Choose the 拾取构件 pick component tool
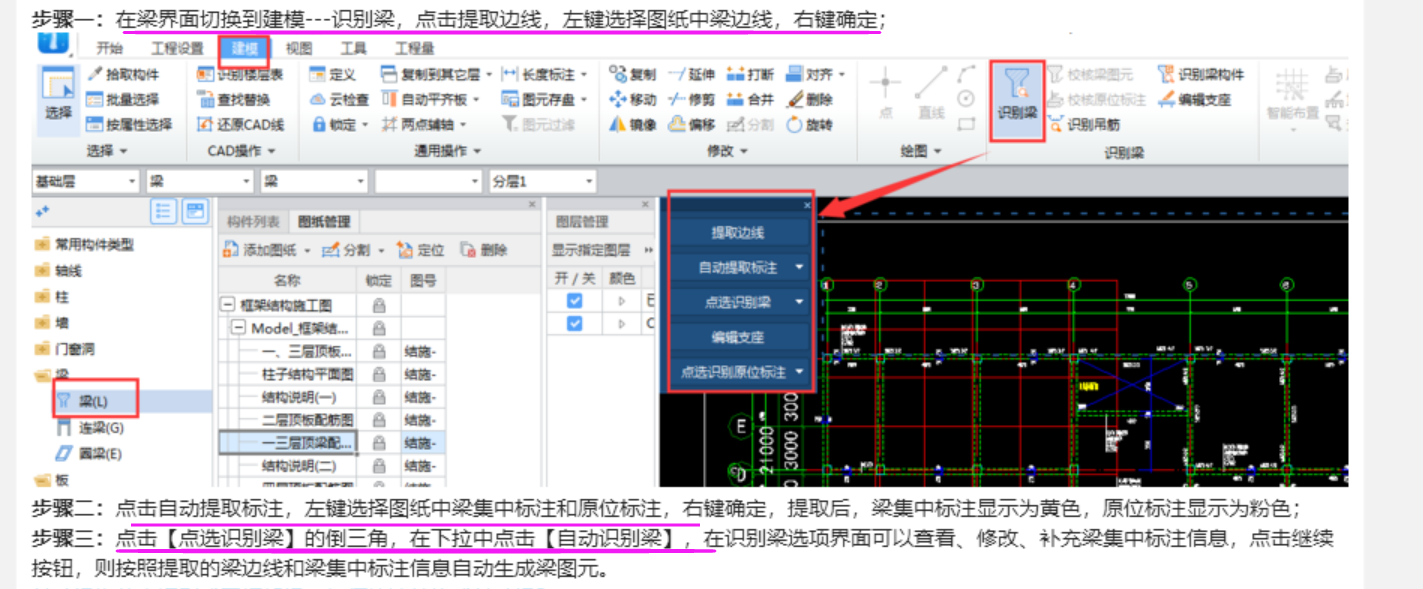1423x589 pixels. click(122, 74)
